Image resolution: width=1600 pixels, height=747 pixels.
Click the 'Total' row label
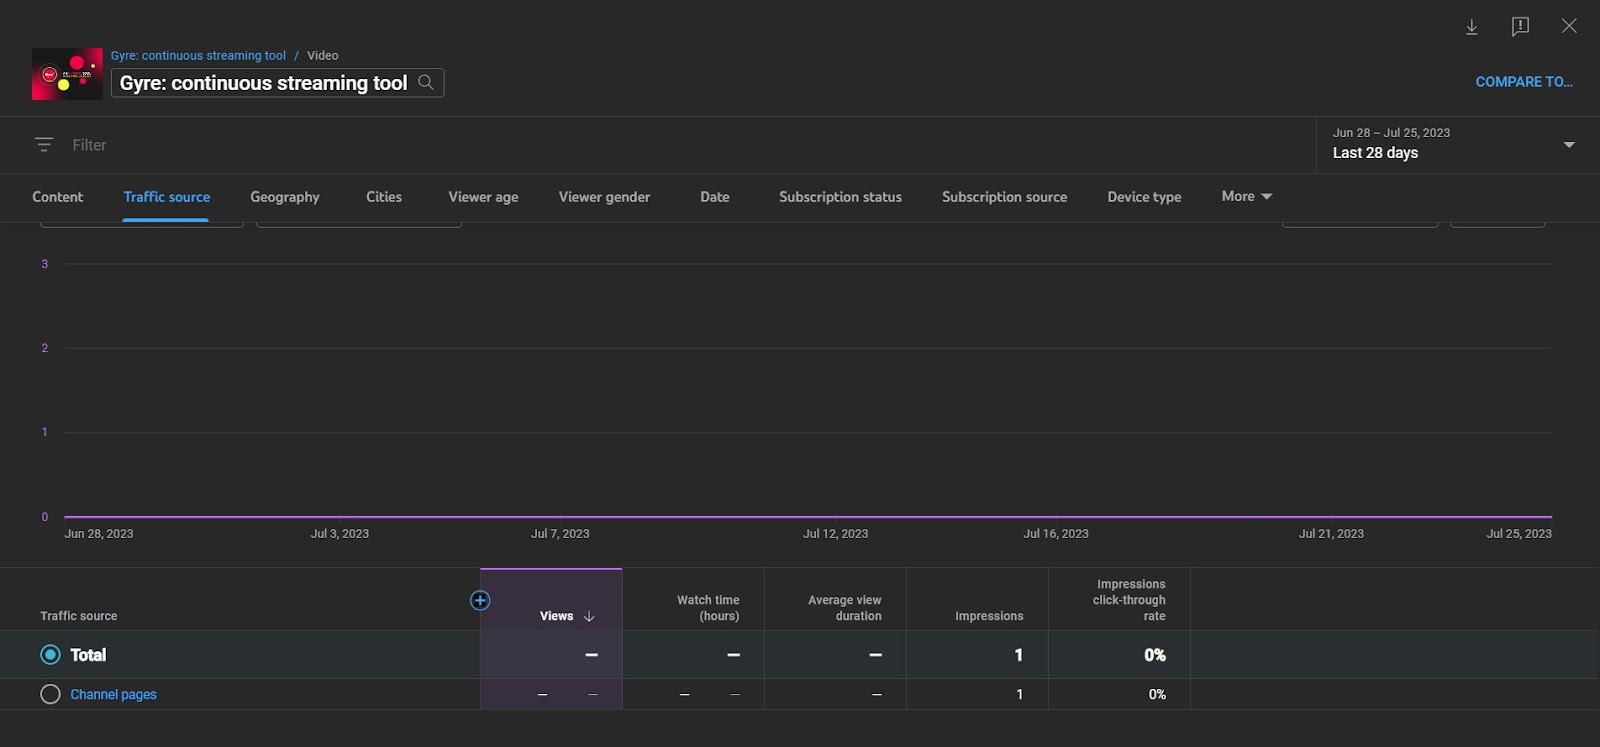pos(88,655)
